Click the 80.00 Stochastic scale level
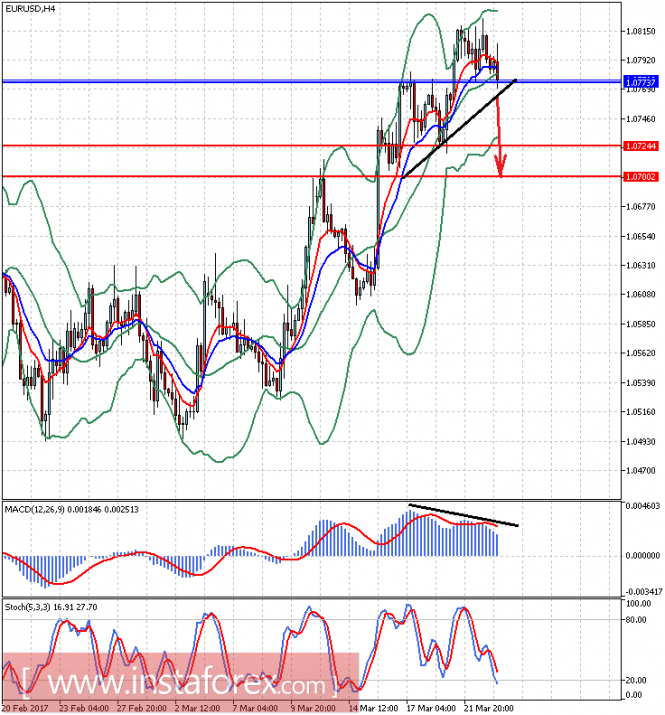 coord(636,620)
